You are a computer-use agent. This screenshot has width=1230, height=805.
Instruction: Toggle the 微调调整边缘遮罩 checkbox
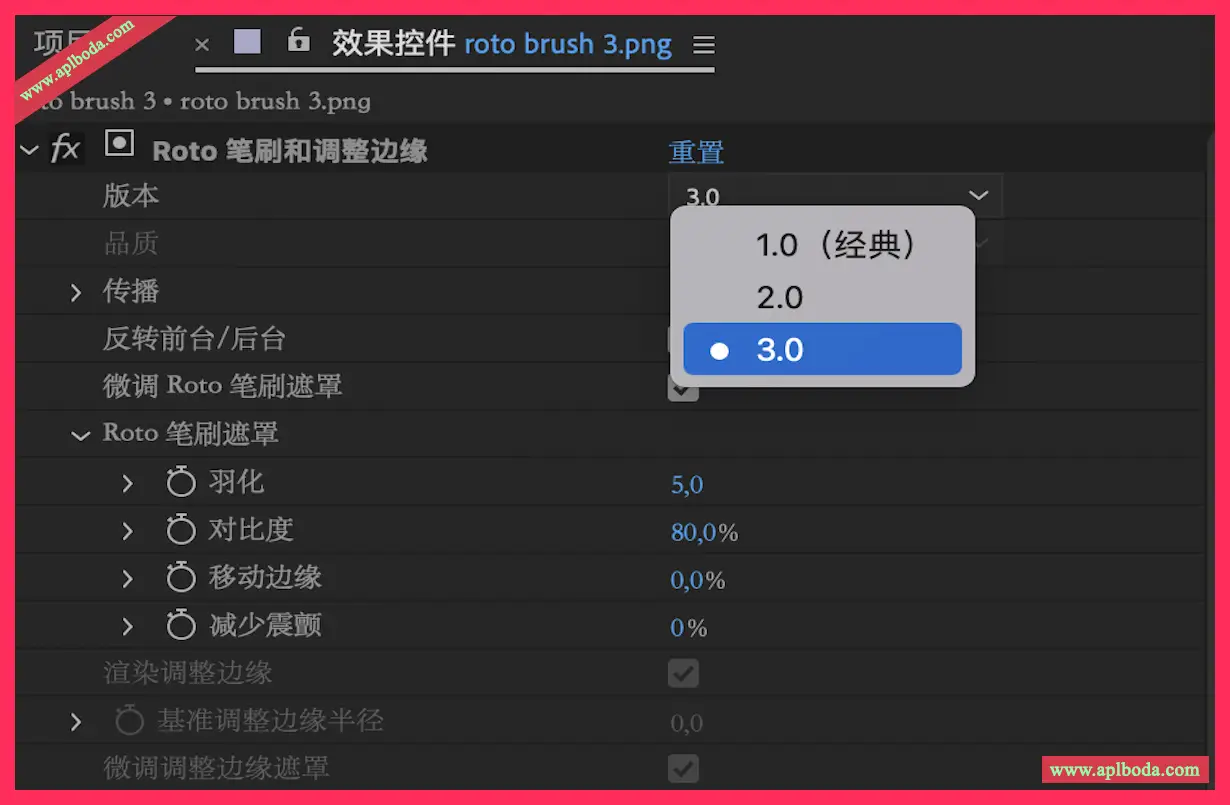683,768
